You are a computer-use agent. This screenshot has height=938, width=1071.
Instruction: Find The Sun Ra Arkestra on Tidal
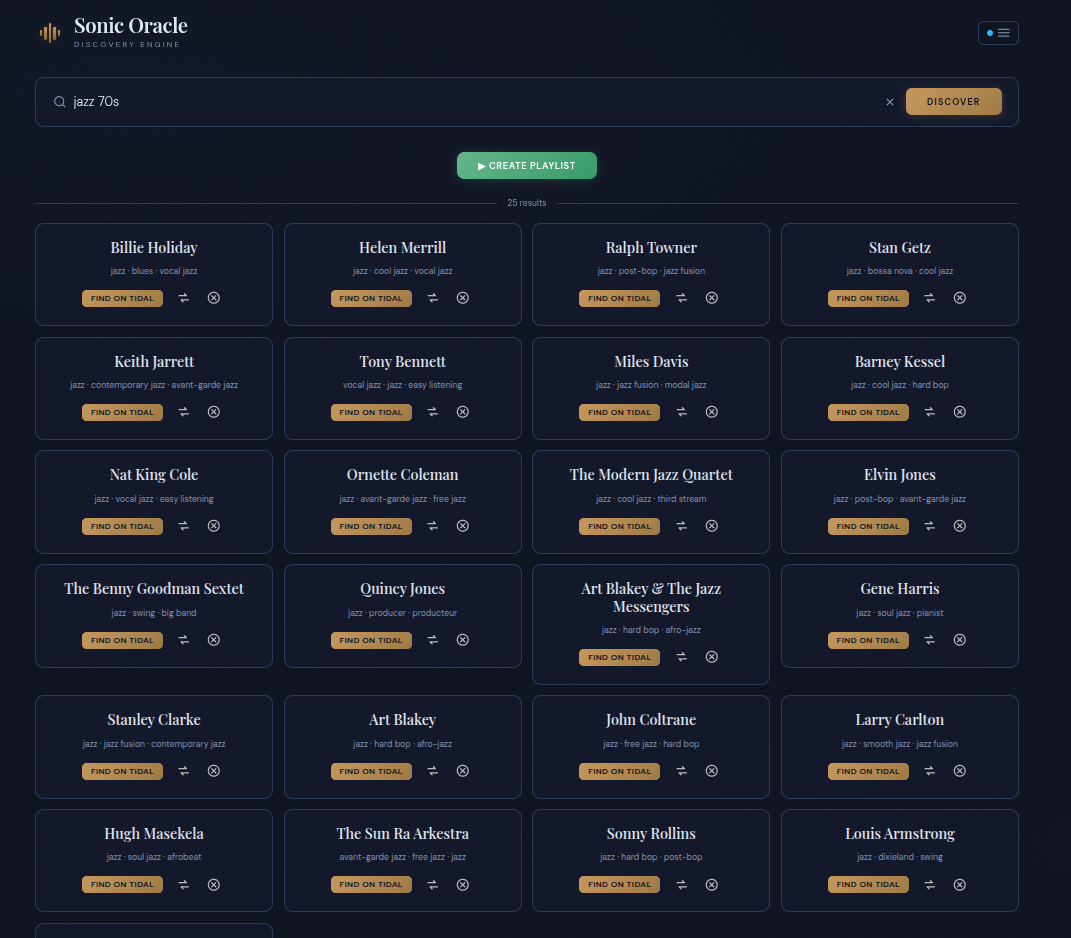(371, 885)
